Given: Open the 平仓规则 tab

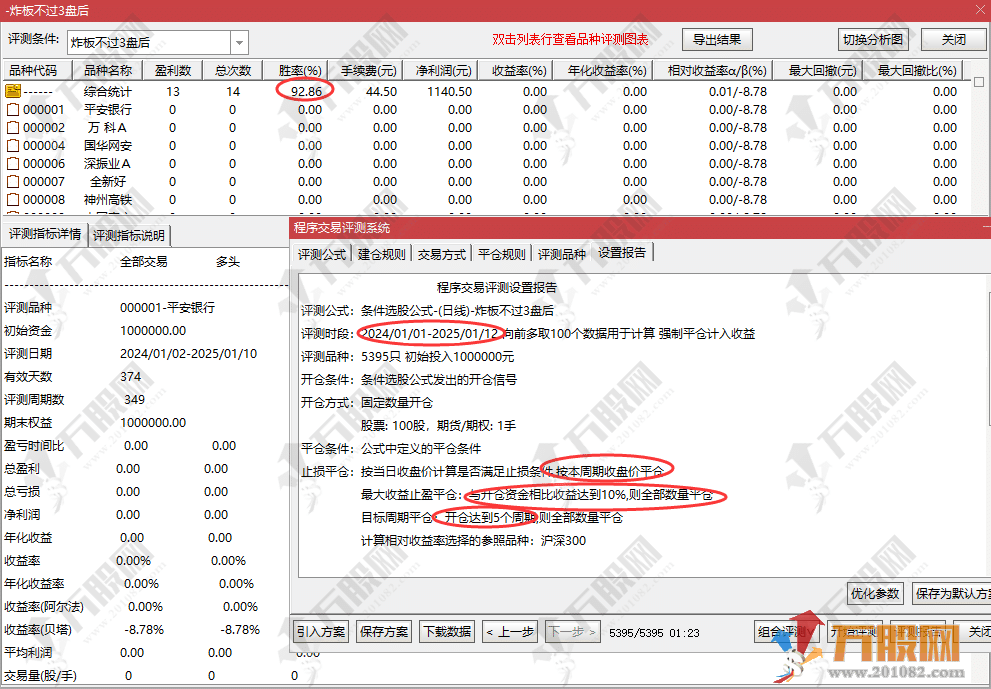Looking at the screenshot, I should click(501, 254).
